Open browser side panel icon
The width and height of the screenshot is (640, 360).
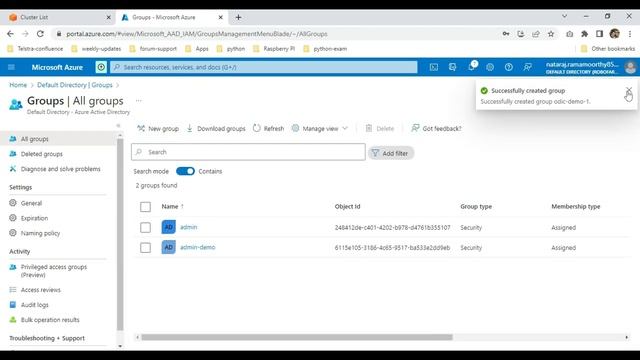point(599,34)
